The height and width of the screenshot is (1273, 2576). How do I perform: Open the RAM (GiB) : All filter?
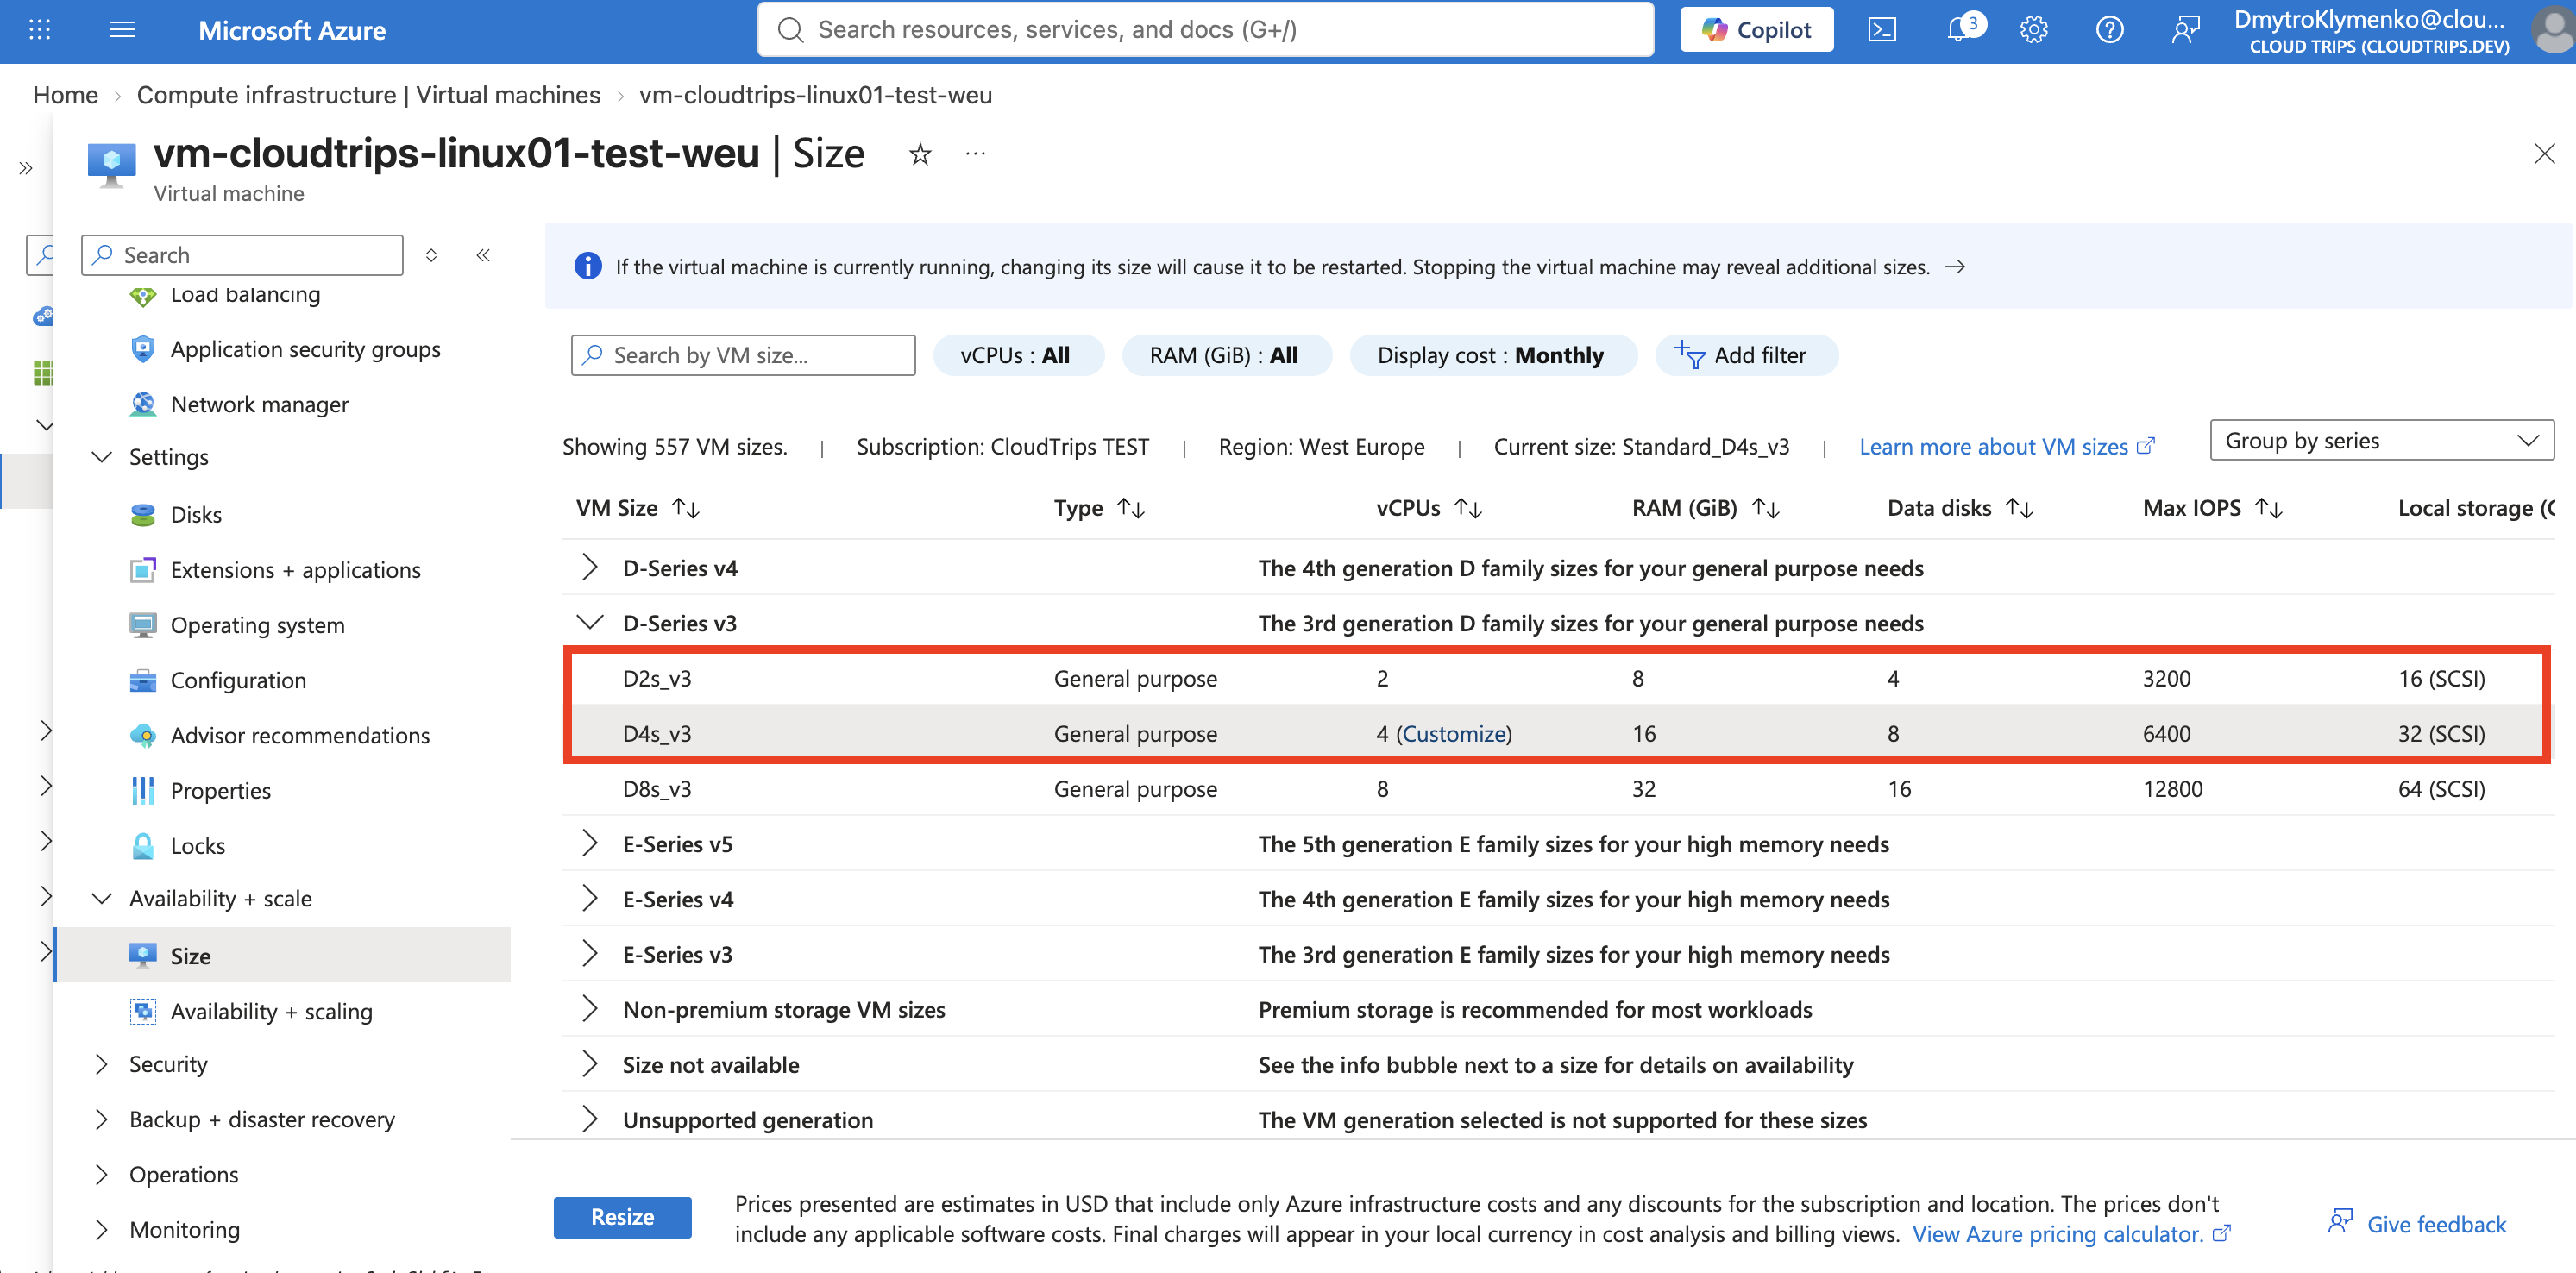(x=1225, y=355)
